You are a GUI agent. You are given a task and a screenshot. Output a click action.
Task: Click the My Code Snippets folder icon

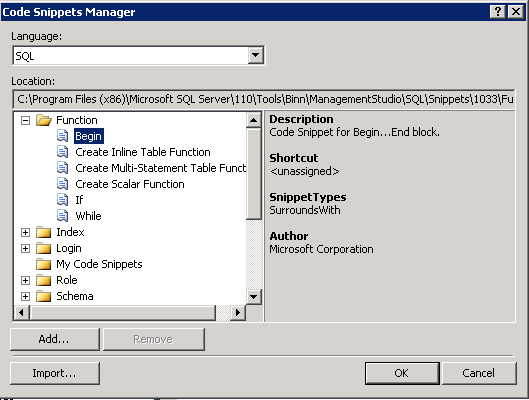[x=44, y=264]
